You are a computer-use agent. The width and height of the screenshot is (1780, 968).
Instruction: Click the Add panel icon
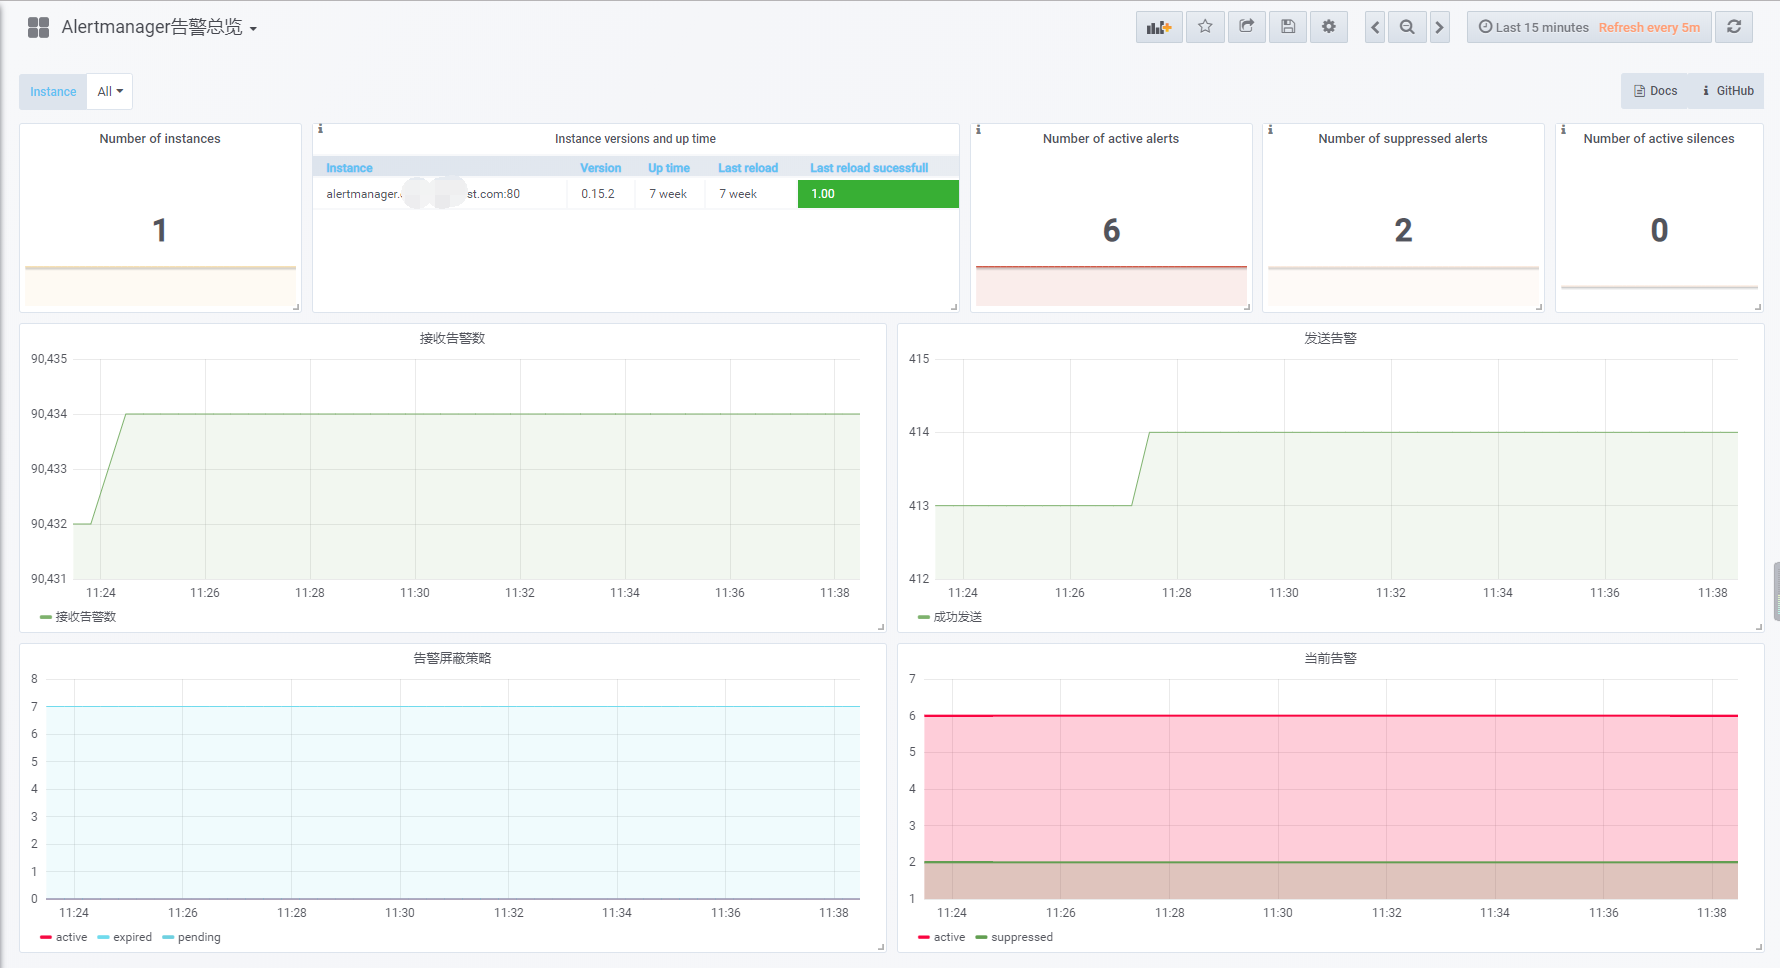[x=1159, y=27]
